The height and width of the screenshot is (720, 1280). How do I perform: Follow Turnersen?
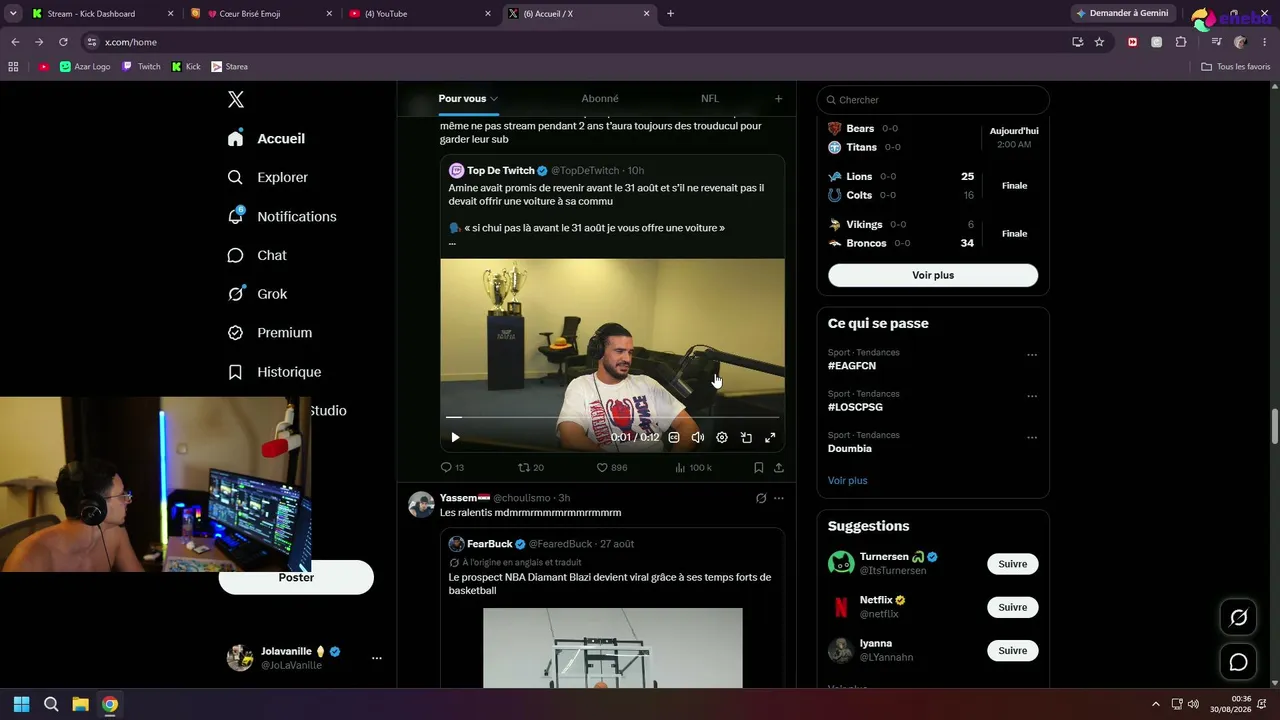[1013, 564]
